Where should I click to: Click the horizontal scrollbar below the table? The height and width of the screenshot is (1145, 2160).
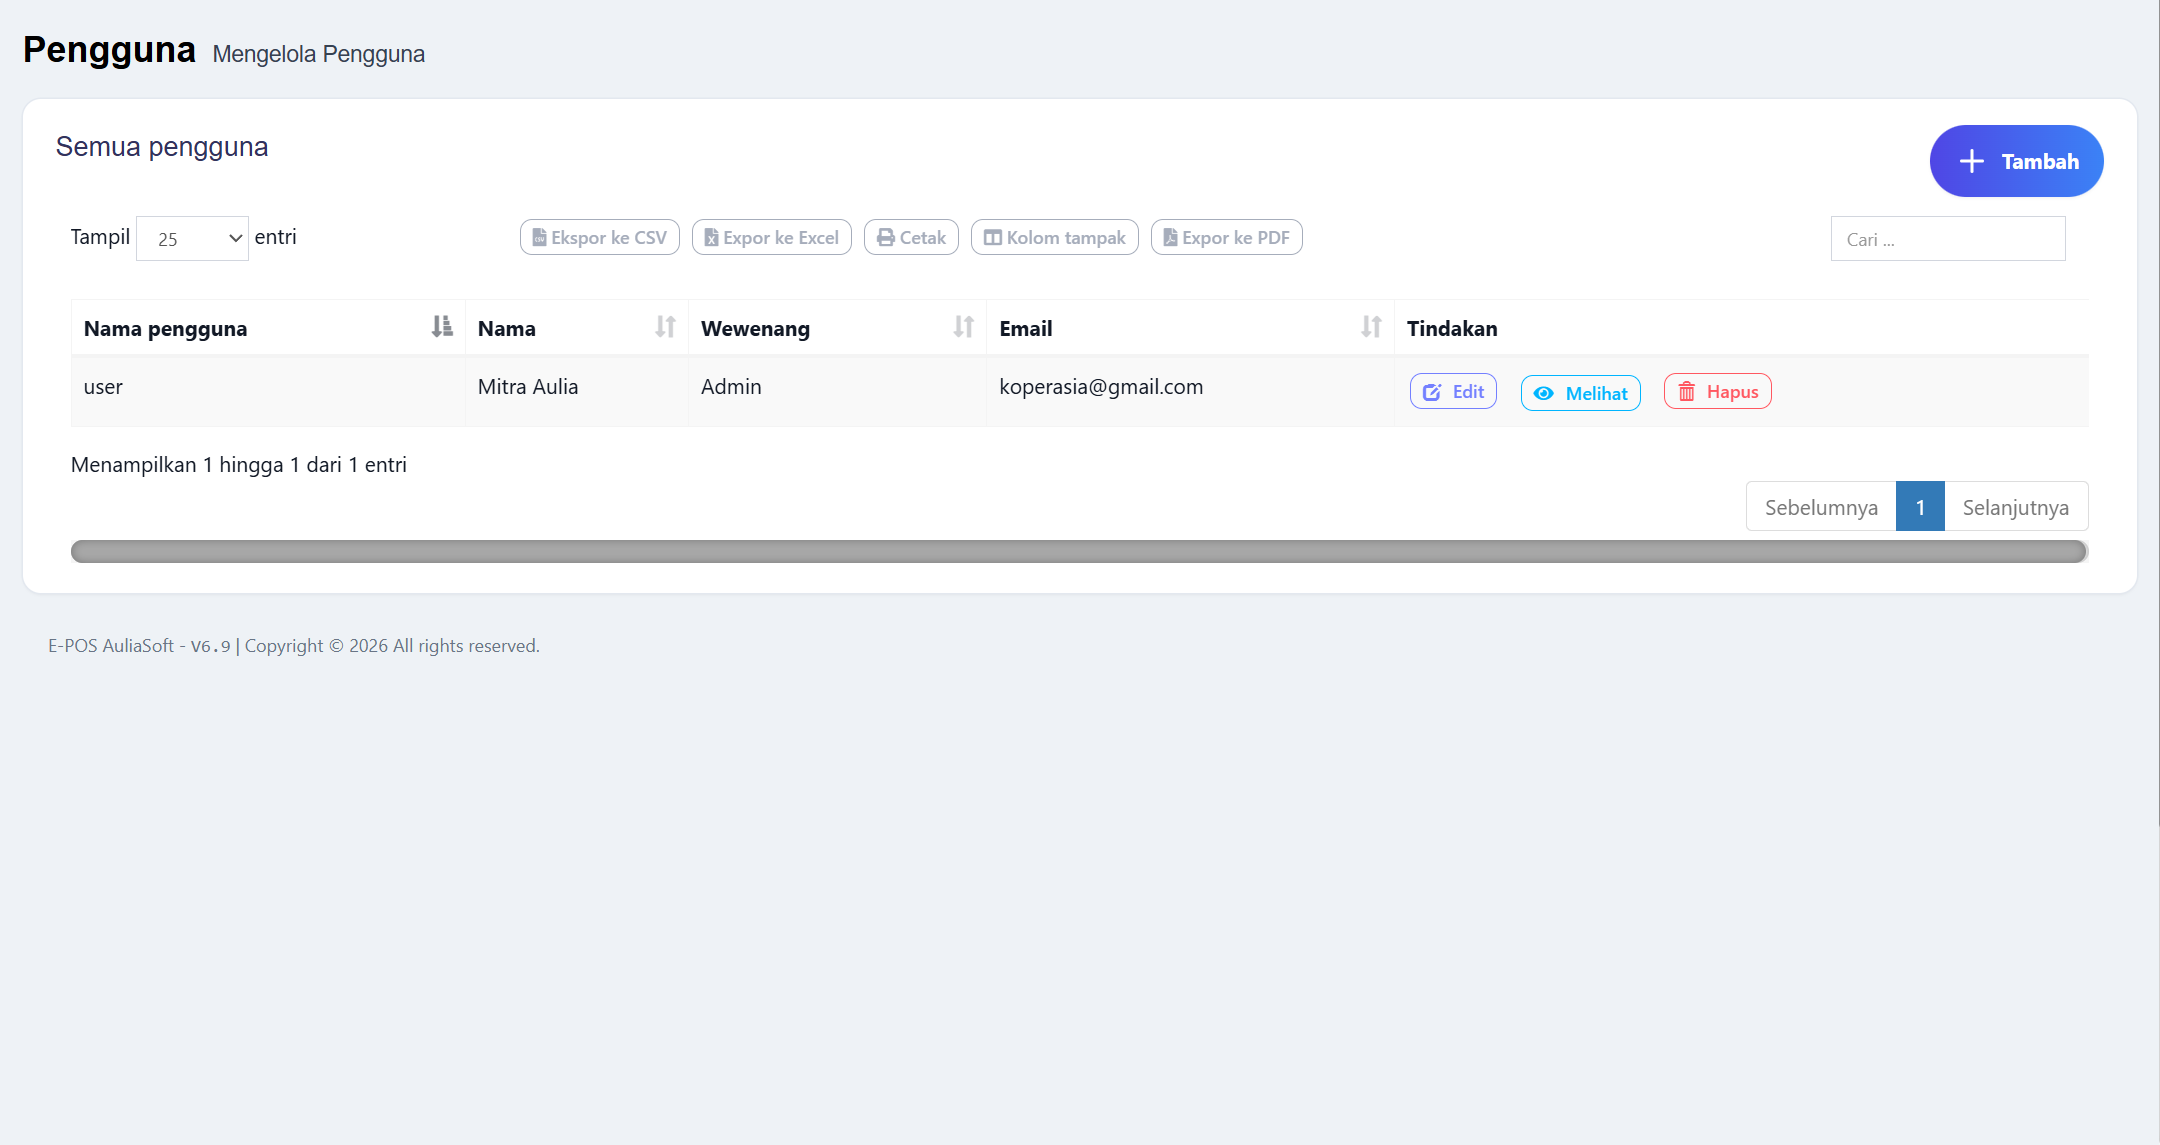pyautogui.click(x=1079, y=551)
